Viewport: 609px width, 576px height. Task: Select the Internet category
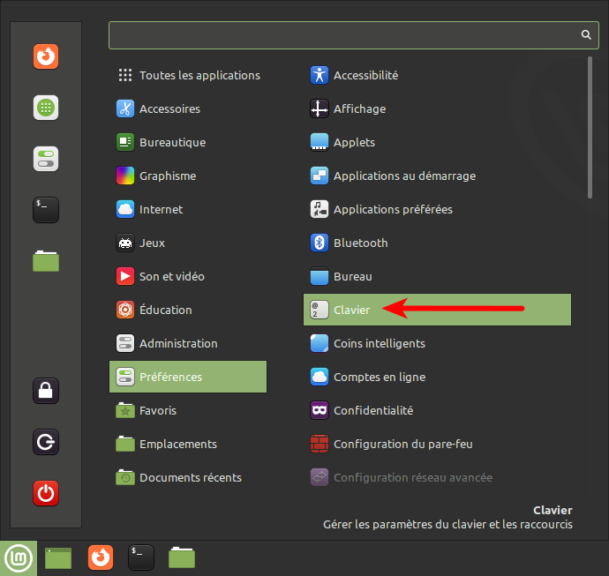pos(188,209)
